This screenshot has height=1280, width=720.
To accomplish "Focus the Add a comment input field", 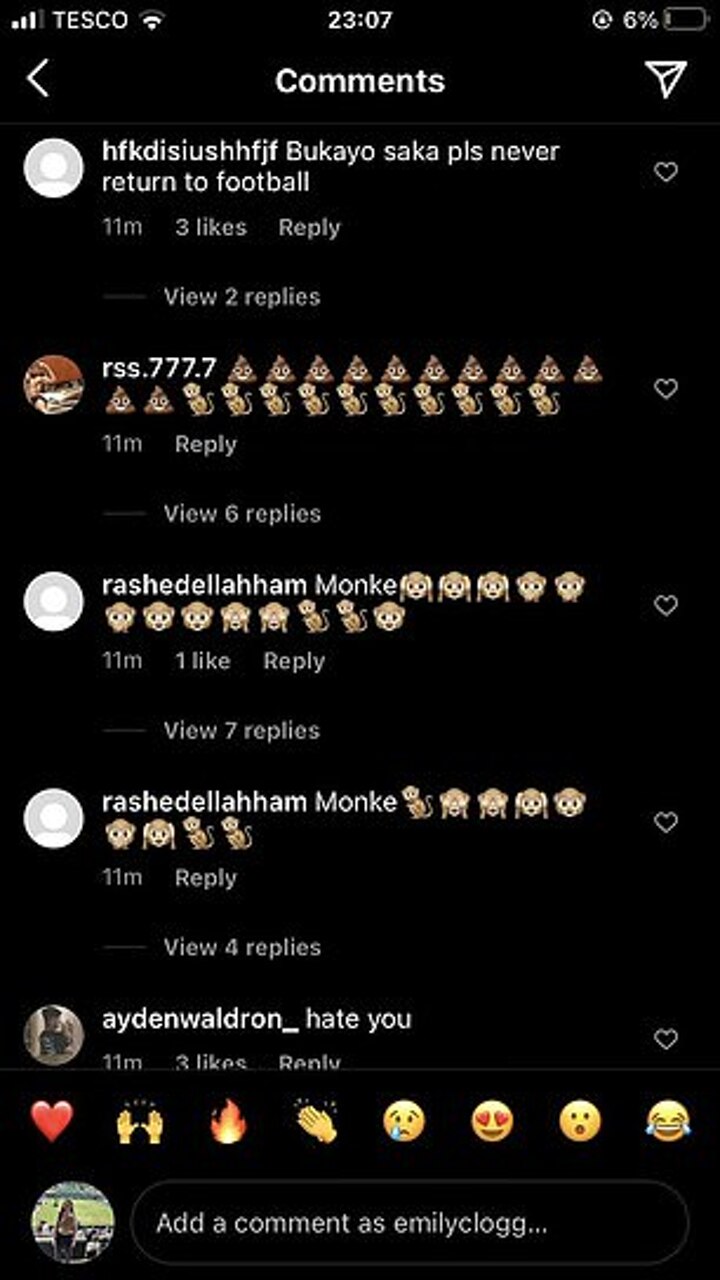I will coord(409,1223).
